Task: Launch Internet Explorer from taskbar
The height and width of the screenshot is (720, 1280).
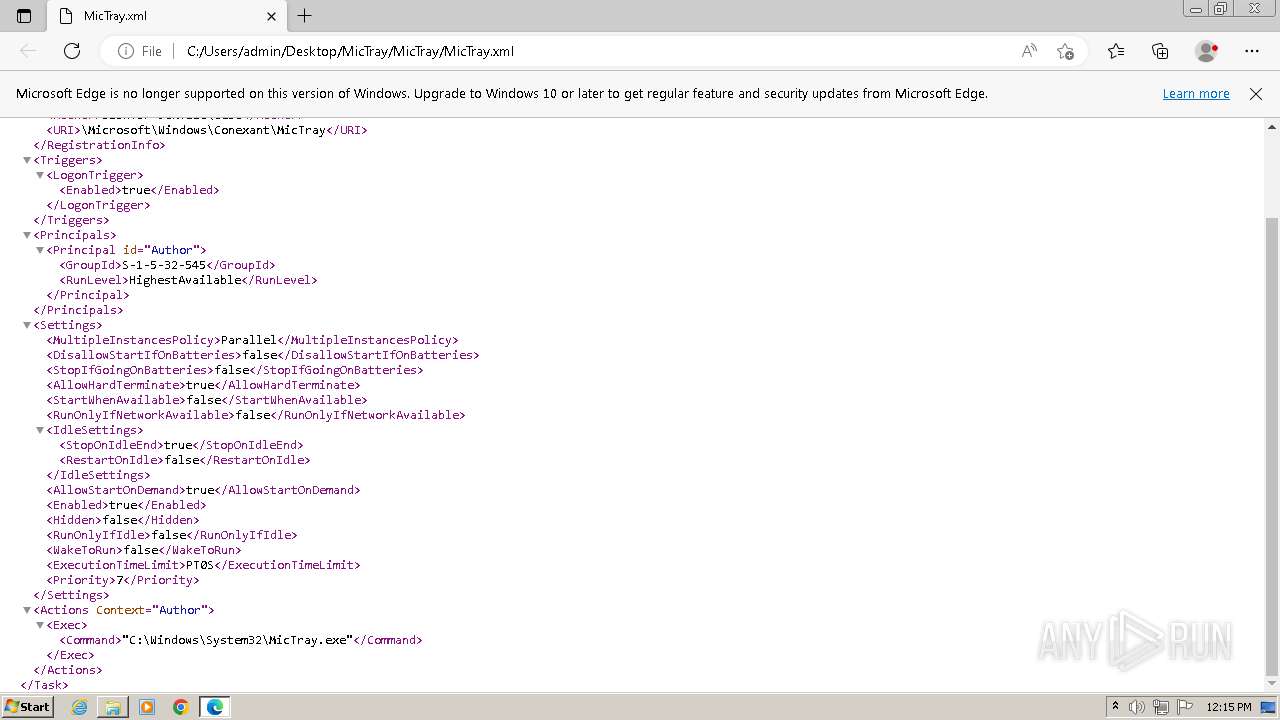Action: coord(79,707)
